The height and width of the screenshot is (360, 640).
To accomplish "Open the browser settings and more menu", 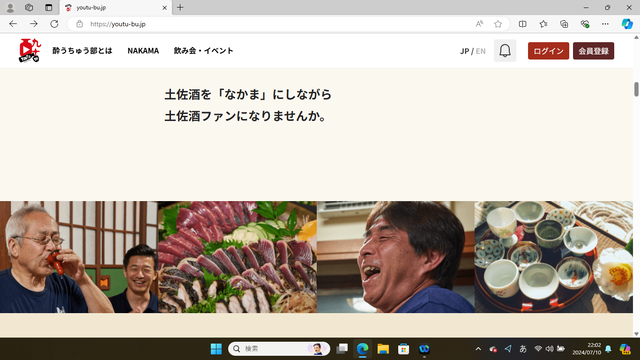I will [x=605, y=24].
